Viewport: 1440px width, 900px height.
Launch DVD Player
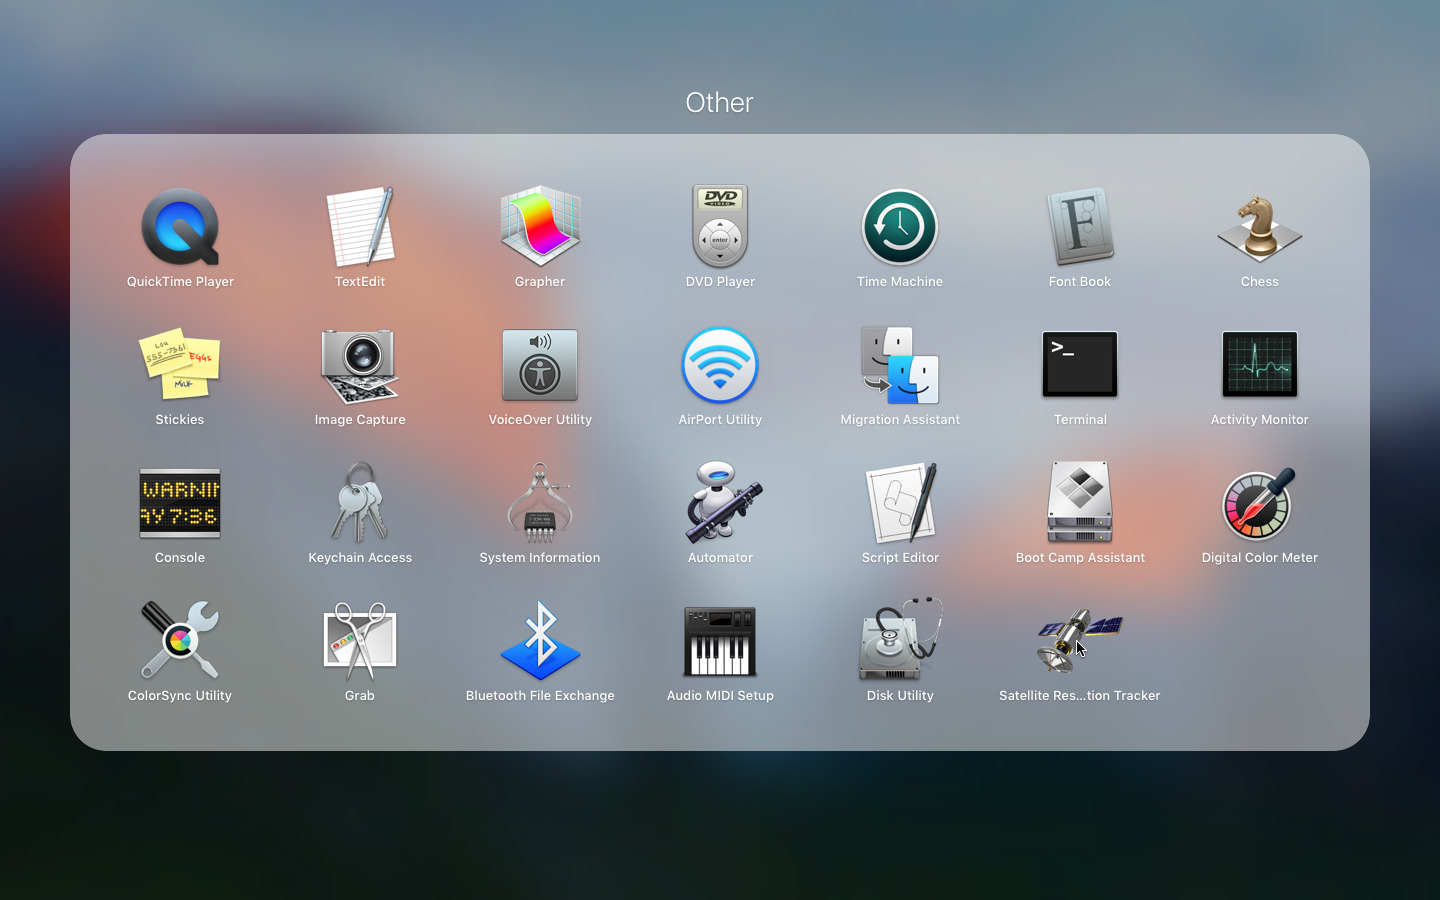tap(720, 228)
